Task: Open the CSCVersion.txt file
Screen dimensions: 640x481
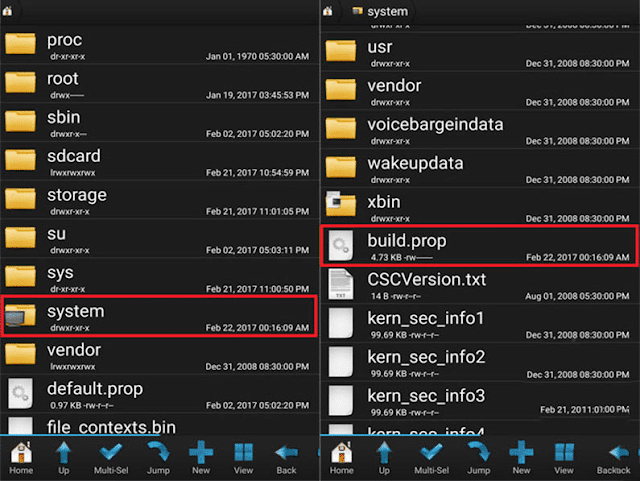Action: pos(480,285)
